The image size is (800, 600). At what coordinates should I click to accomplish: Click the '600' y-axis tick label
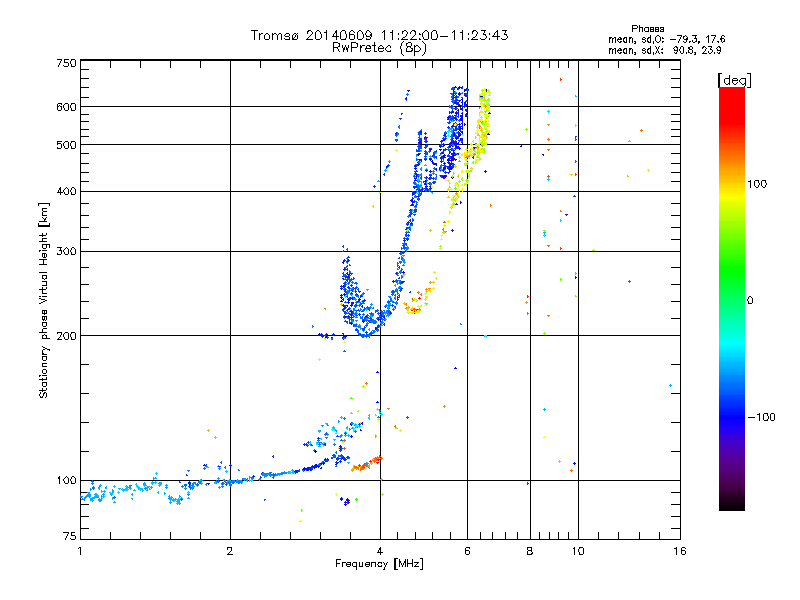coord(67,107)
